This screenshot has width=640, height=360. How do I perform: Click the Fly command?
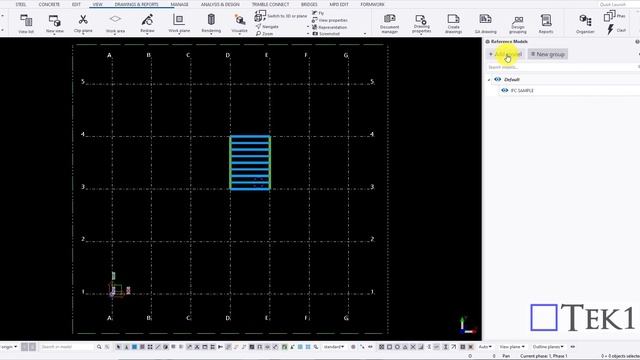318,13
